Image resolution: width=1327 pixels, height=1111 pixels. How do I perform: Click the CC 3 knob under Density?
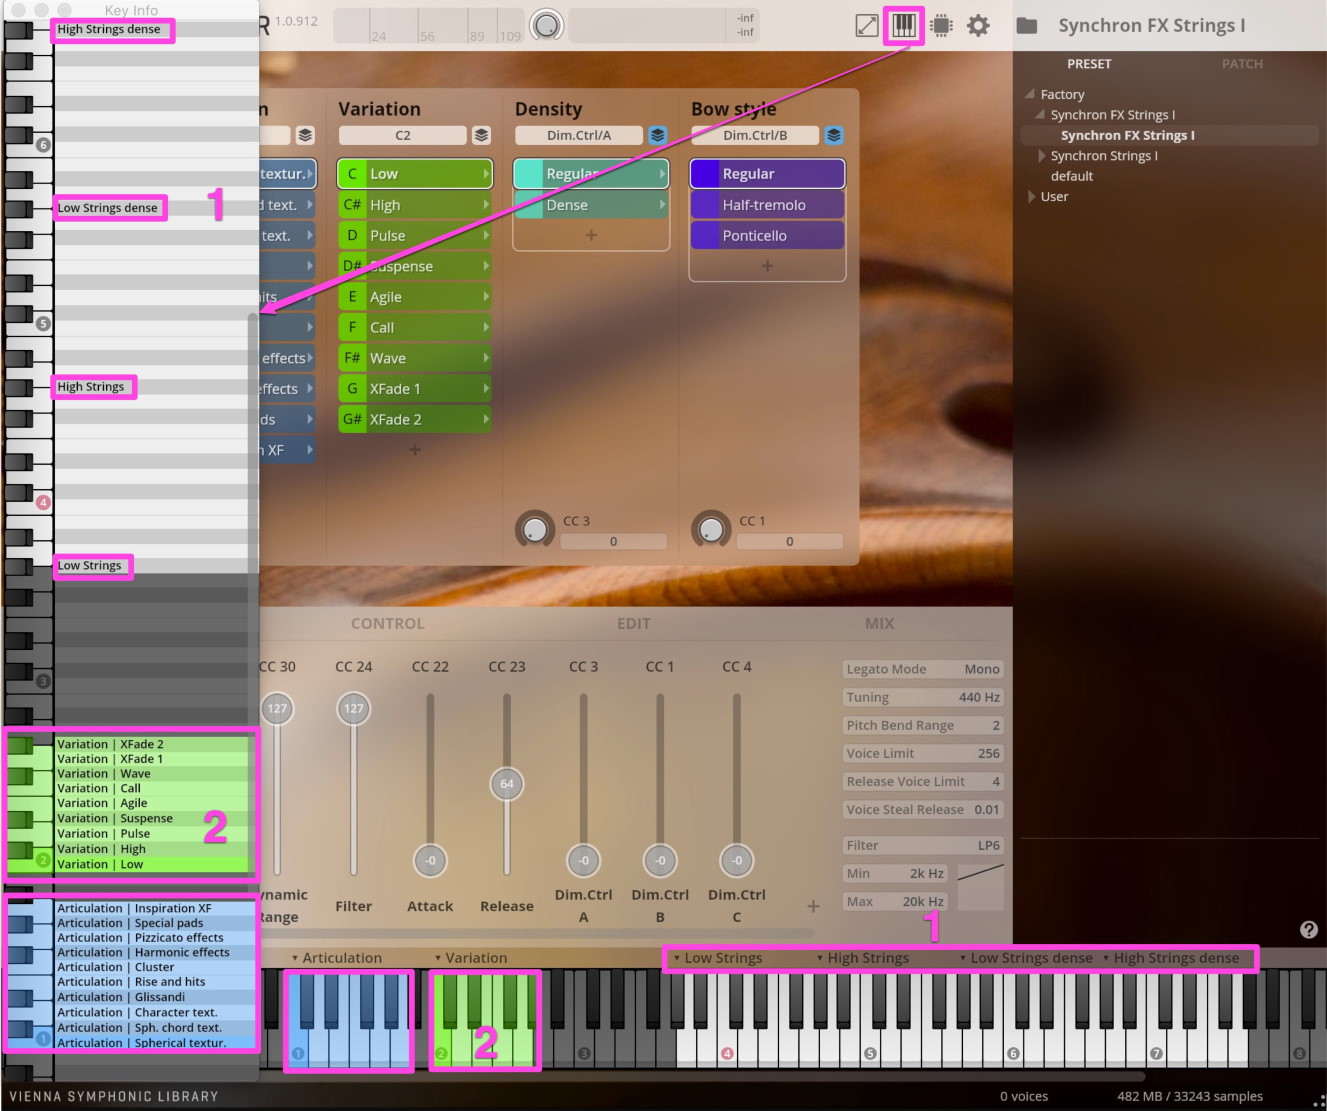click(x=535, y=529)
